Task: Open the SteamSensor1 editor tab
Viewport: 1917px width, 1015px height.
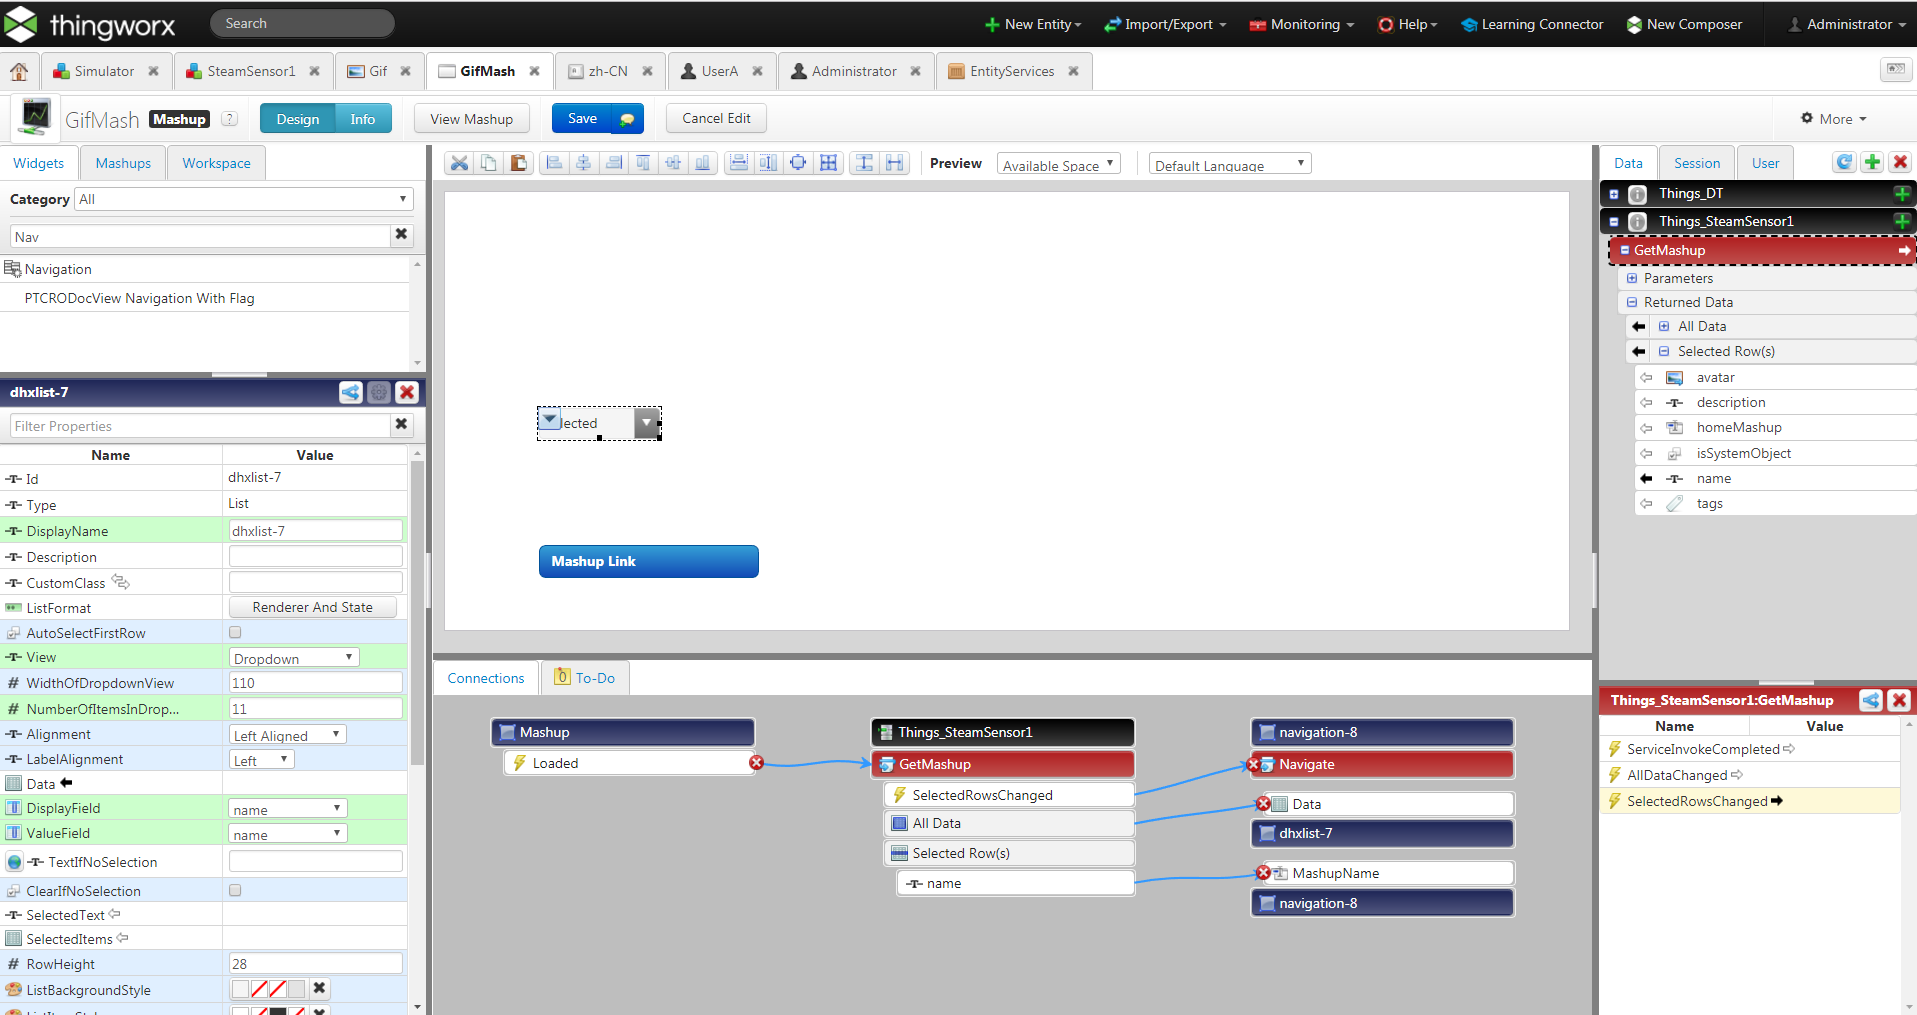Action: point(251,71)
